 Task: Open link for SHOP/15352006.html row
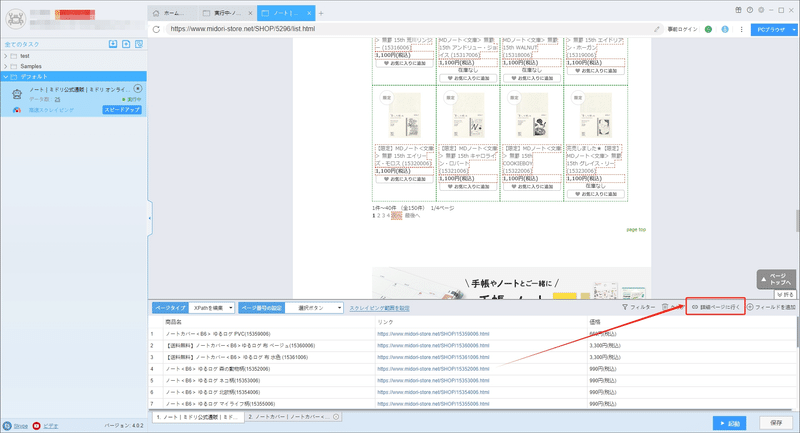(433, 369)
